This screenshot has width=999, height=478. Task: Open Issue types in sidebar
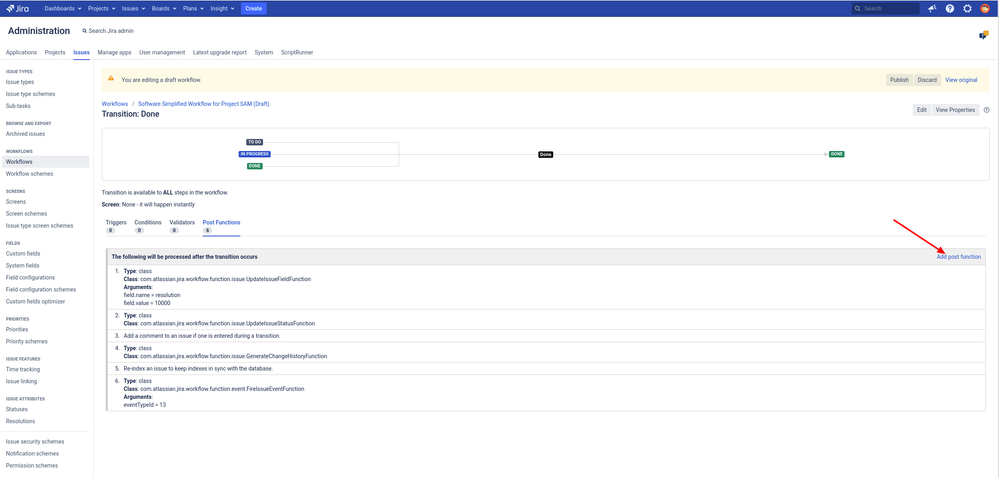pyautogui.click(x=20, y=82)
